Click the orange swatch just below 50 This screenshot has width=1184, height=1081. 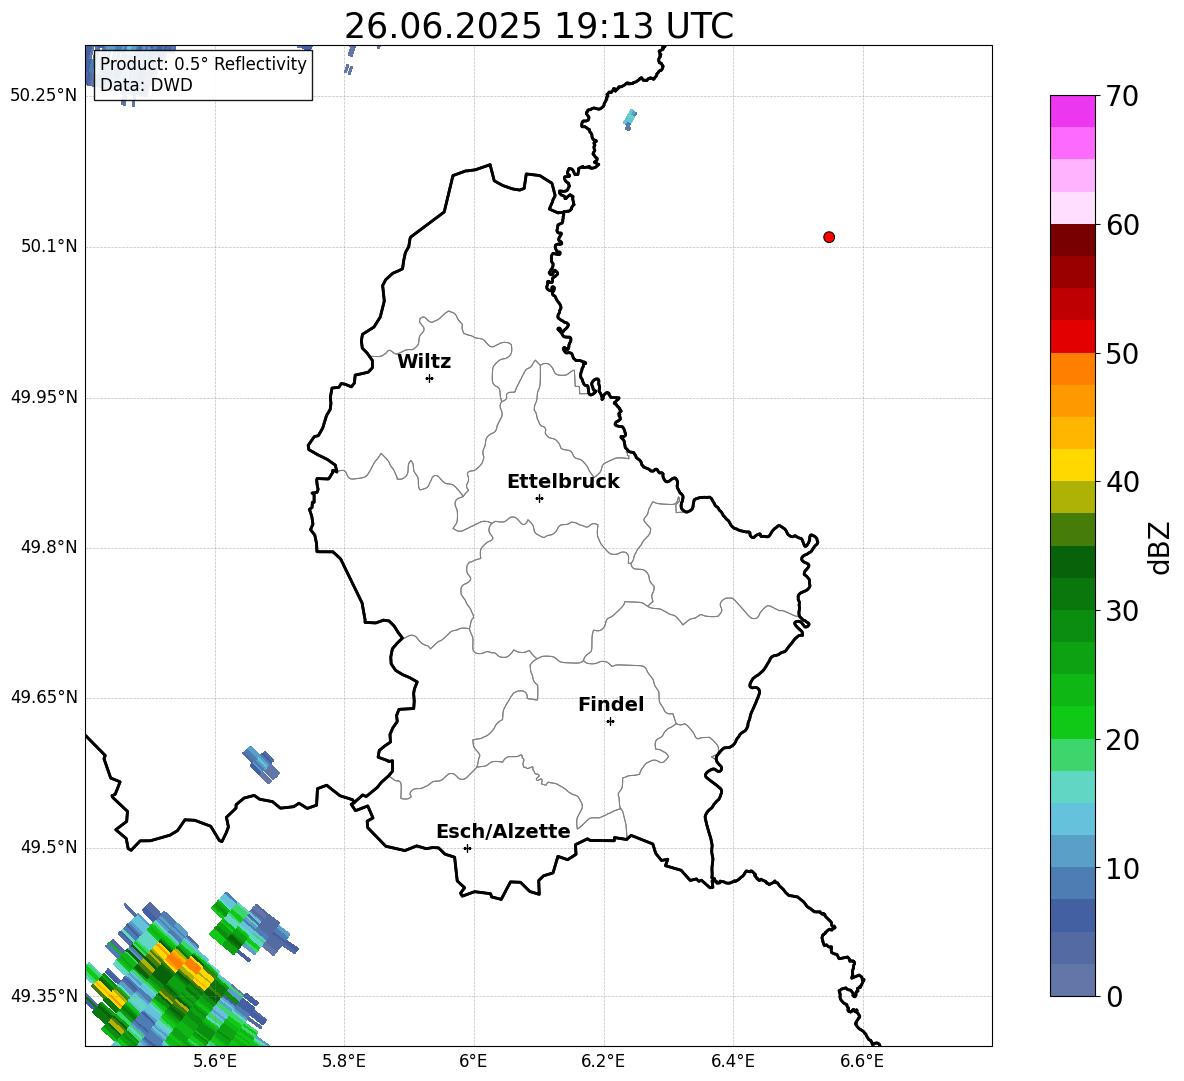point(1073,369)
